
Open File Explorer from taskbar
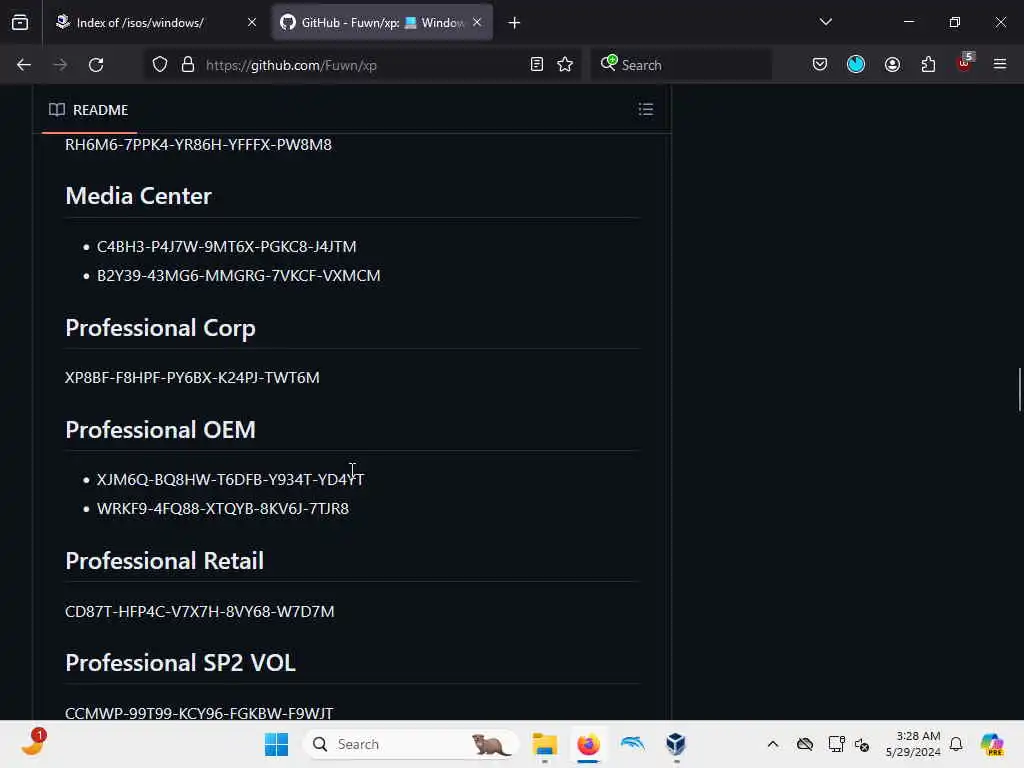(x=544, y=744)
